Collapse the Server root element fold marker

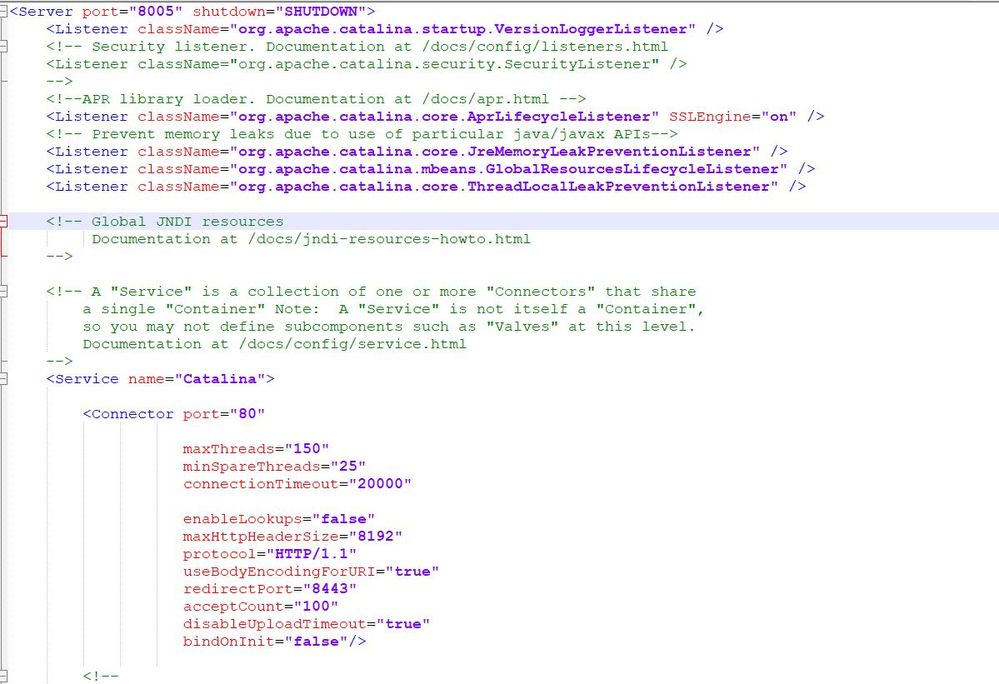7,11
